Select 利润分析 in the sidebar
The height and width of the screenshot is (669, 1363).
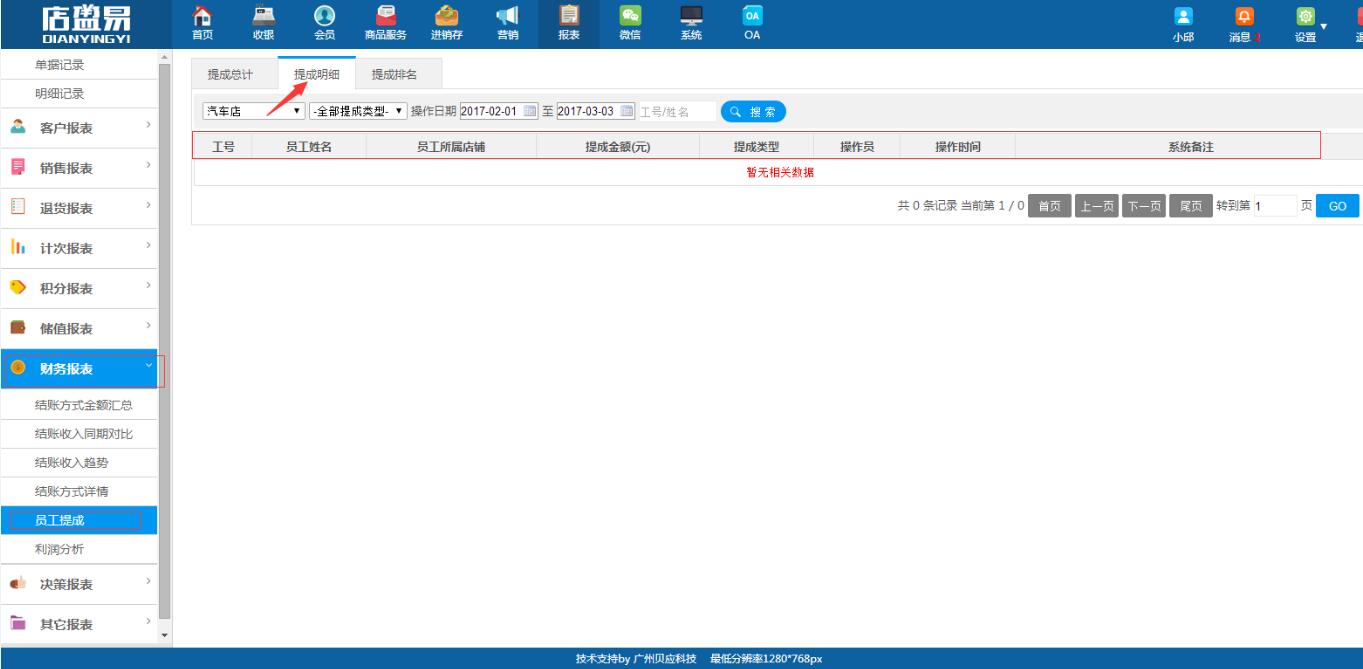(62, 547)
